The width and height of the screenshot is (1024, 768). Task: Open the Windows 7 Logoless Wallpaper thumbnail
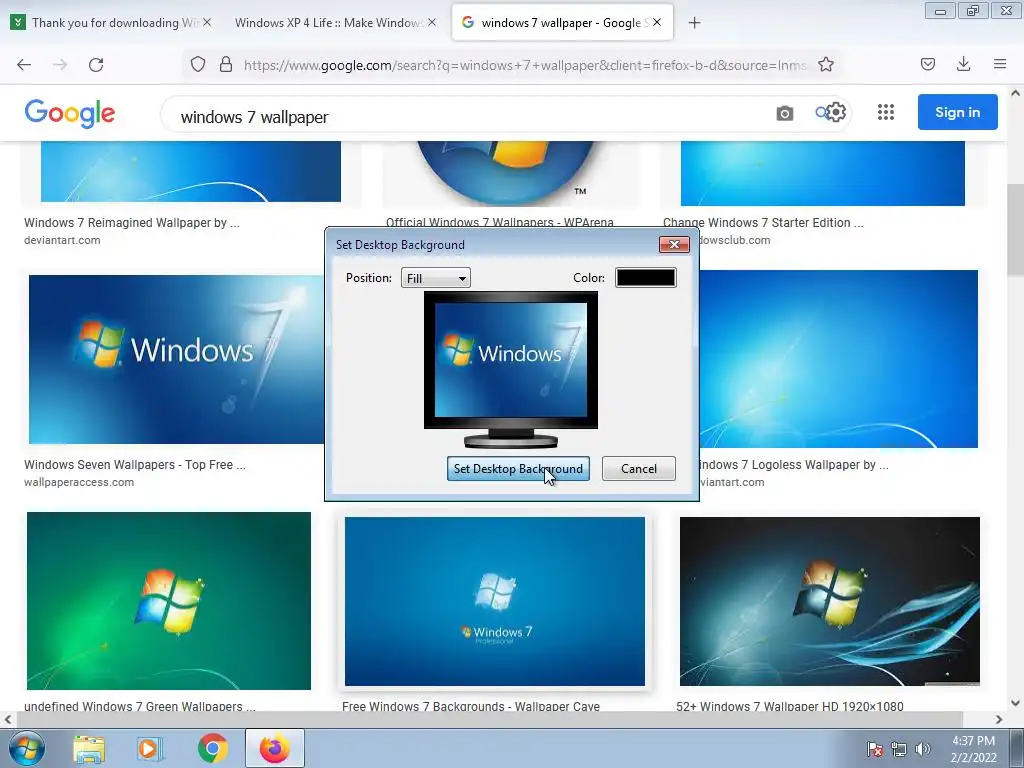coord(839,359)
